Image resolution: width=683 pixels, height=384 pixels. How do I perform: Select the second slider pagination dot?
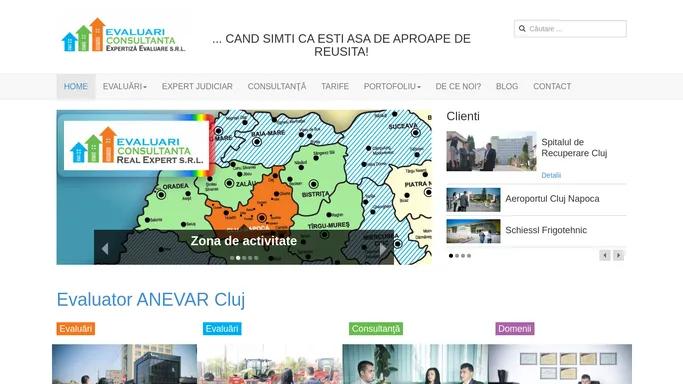(x=238, y=258)
